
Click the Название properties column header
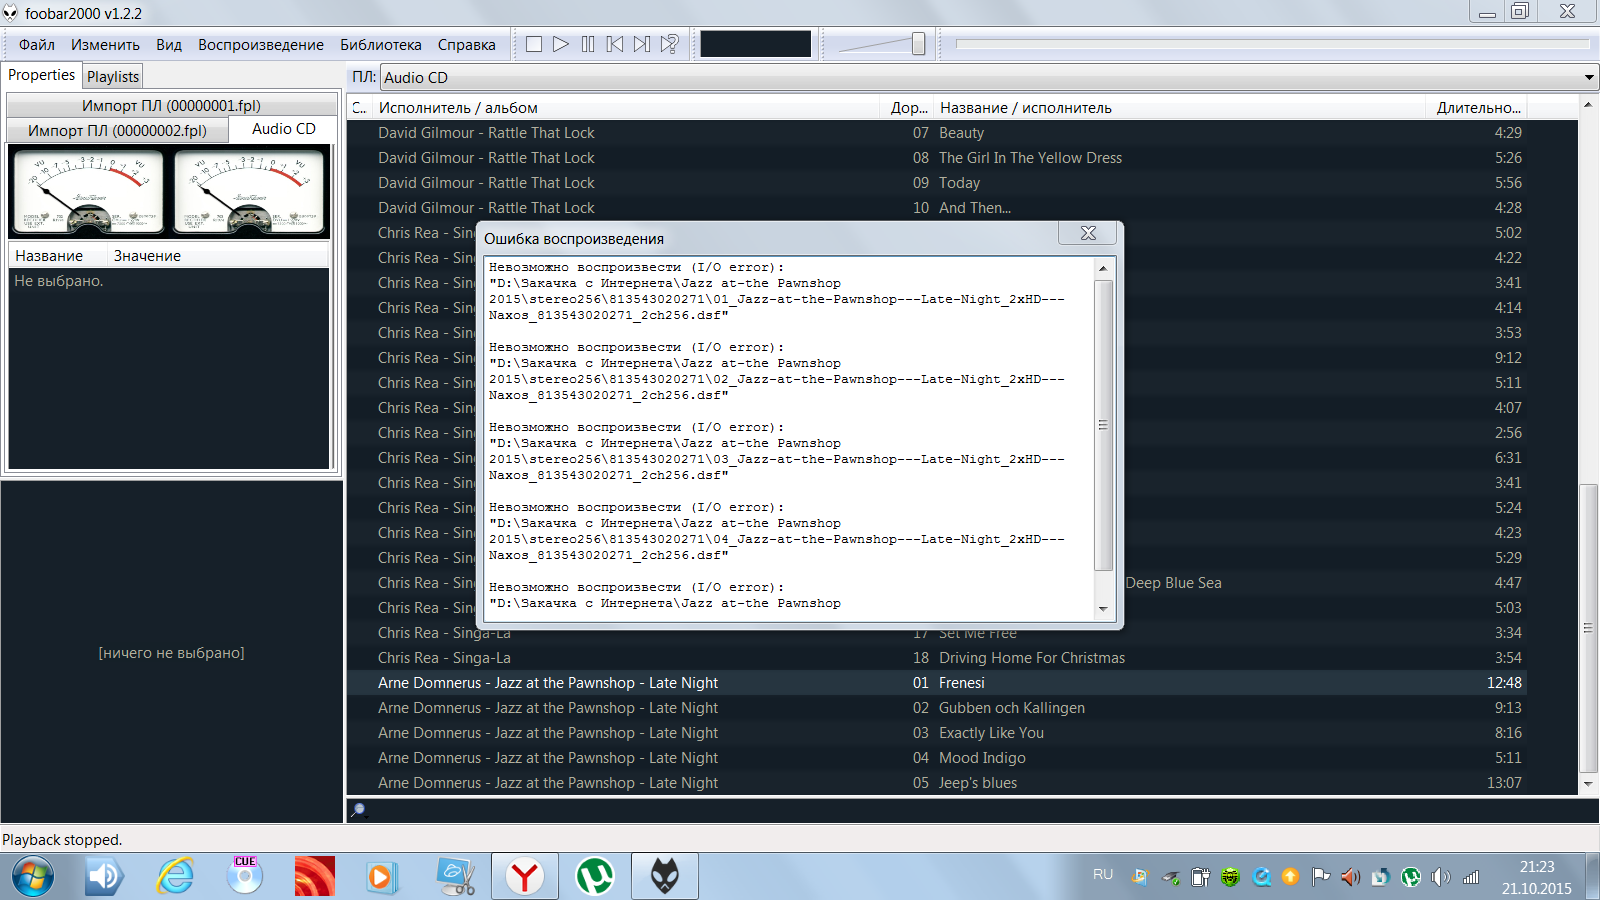pos(58,256)
